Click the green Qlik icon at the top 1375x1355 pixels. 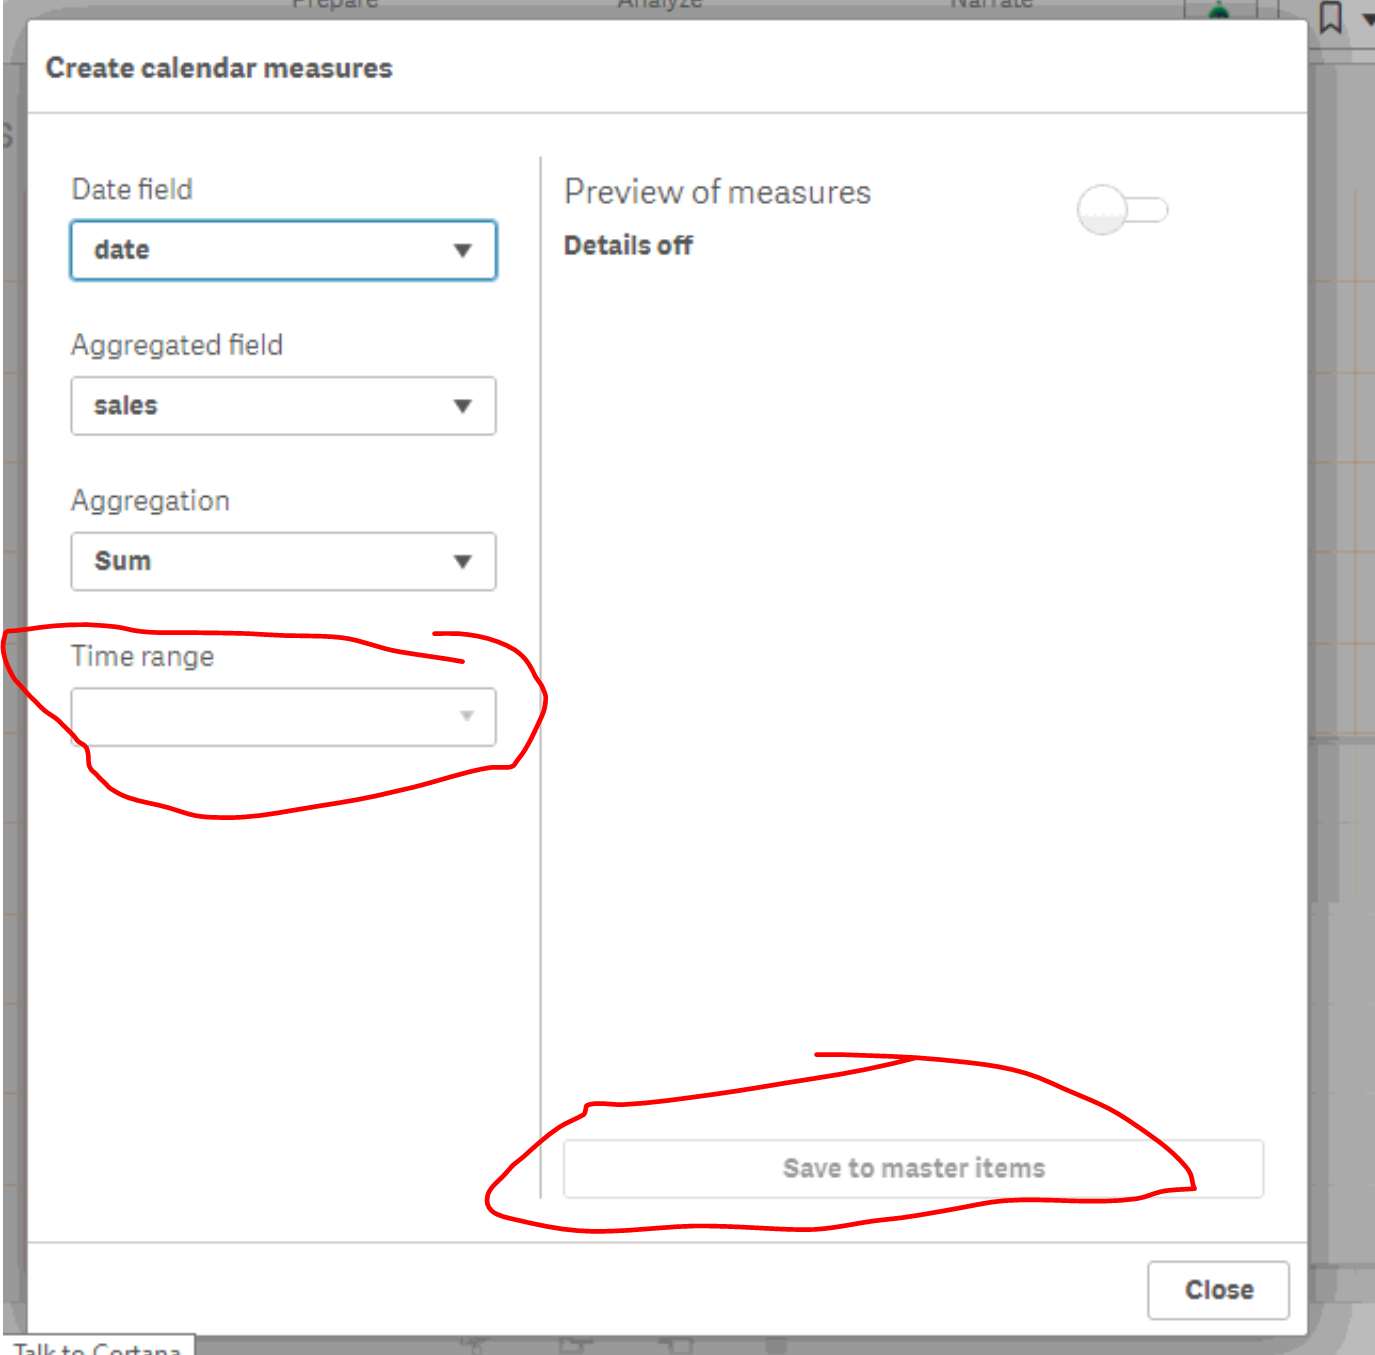tap(1218, 12)
